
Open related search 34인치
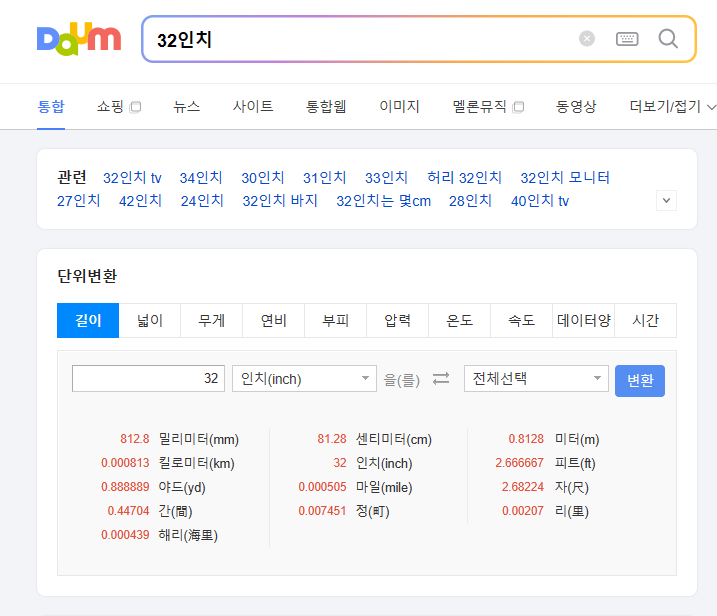click(x=201, y=177)
